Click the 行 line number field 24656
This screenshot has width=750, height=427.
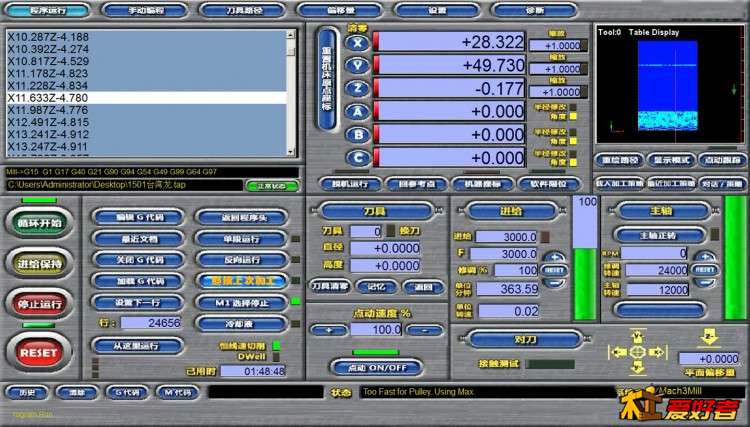point(151,323)
